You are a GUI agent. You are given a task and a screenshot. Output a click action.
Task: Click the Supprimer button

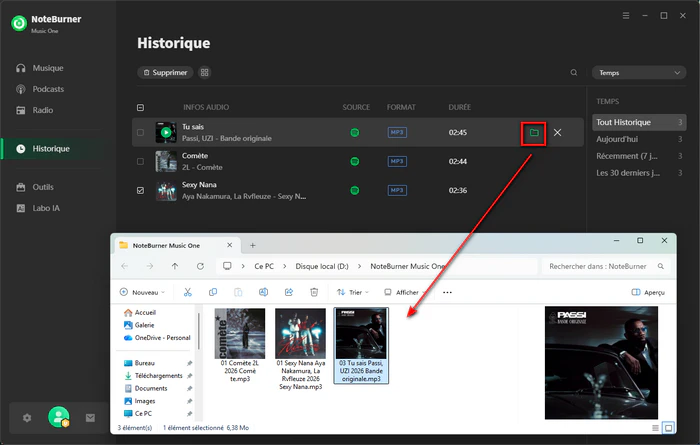point(165,72)
